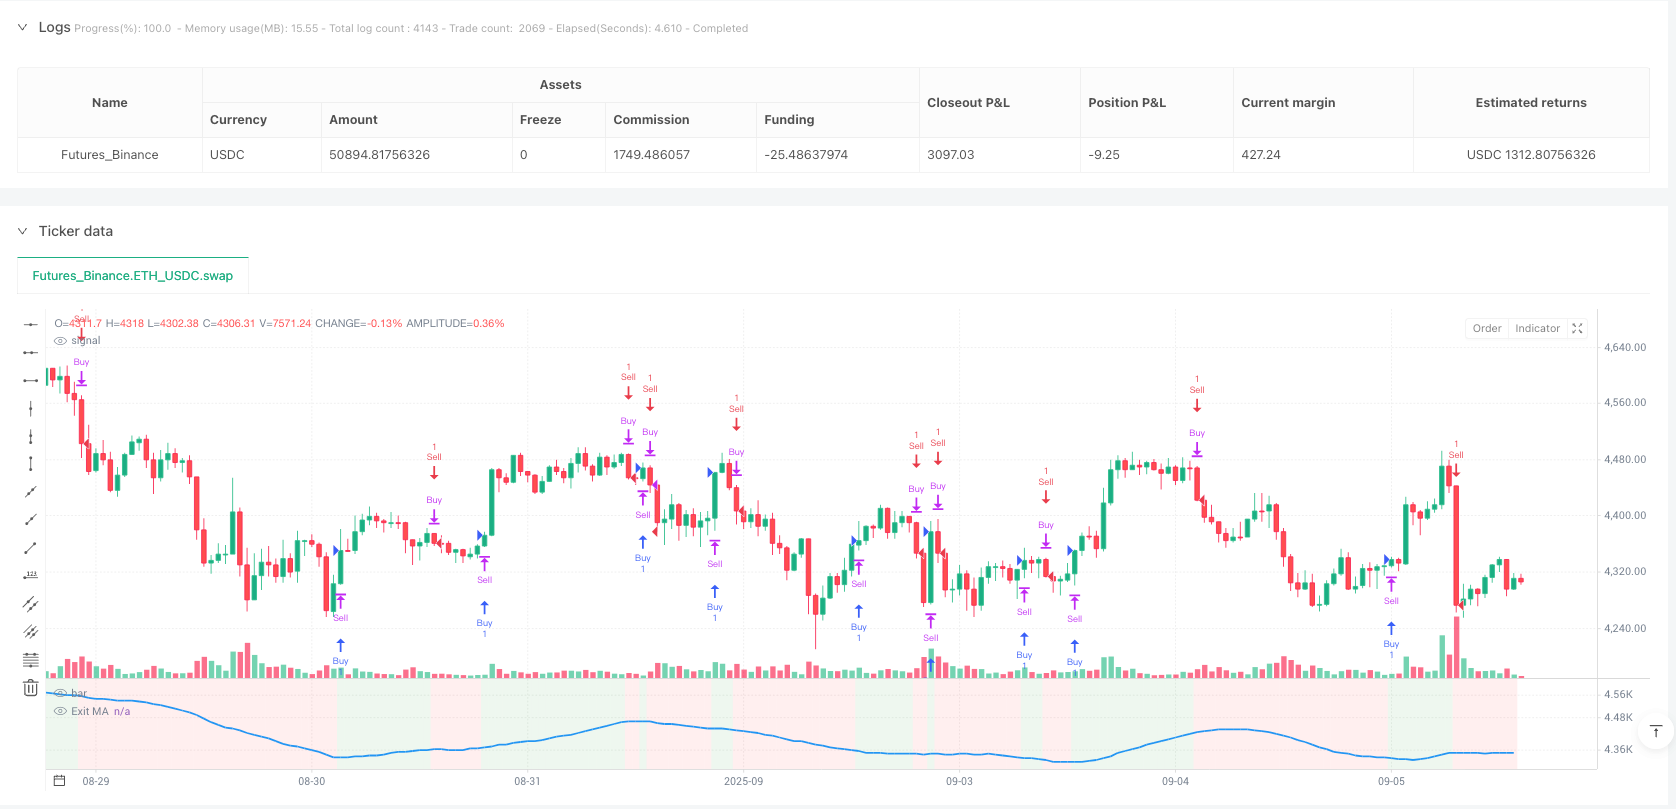The width and height of the screenshot is (1676, 809).
Task: Click the Order button on chart
Action: (x=1486, y=328)
